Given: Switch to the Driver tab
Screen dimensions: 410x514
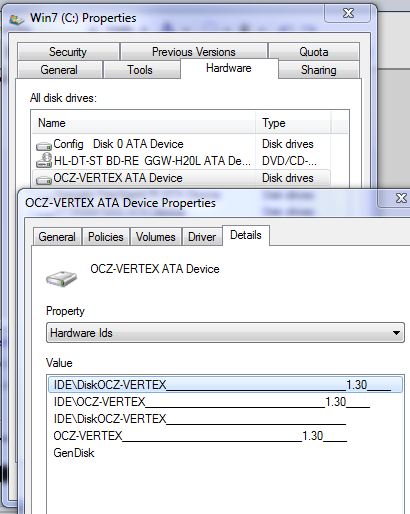Looking at the screenshot, I should tap(202, 237).
